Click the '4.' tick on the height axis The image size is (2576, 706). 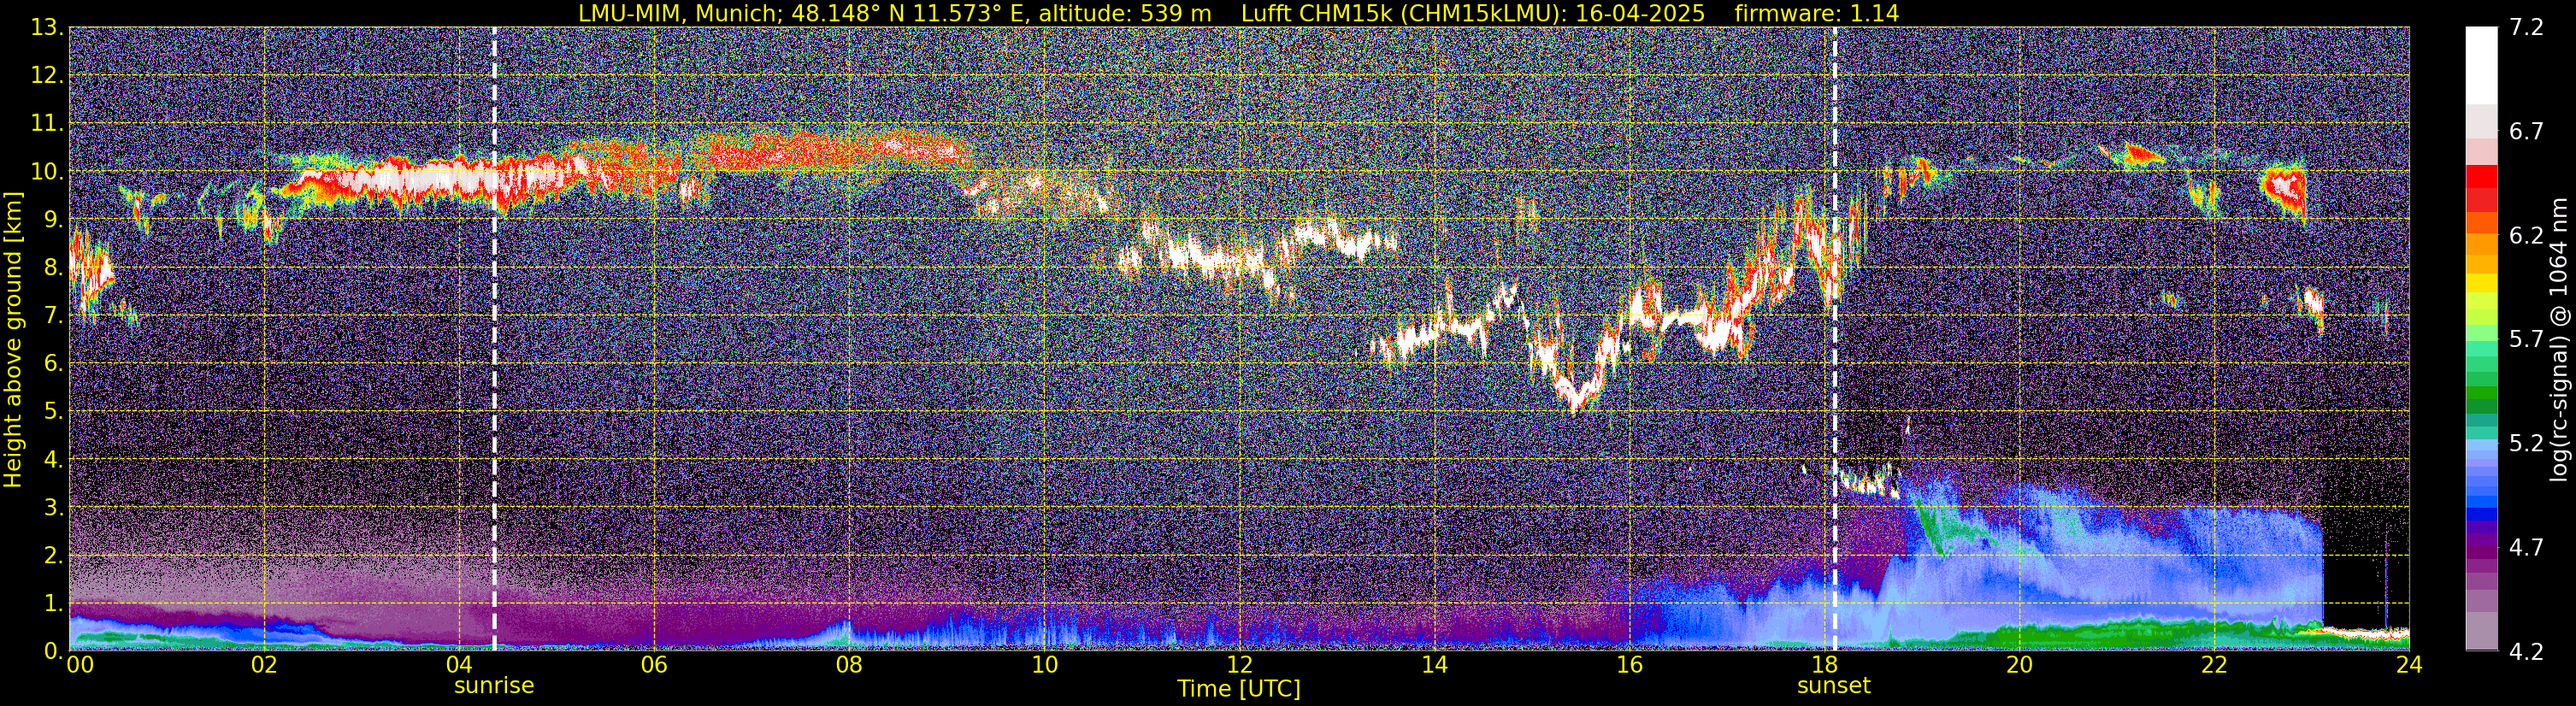tap(54, 459)
